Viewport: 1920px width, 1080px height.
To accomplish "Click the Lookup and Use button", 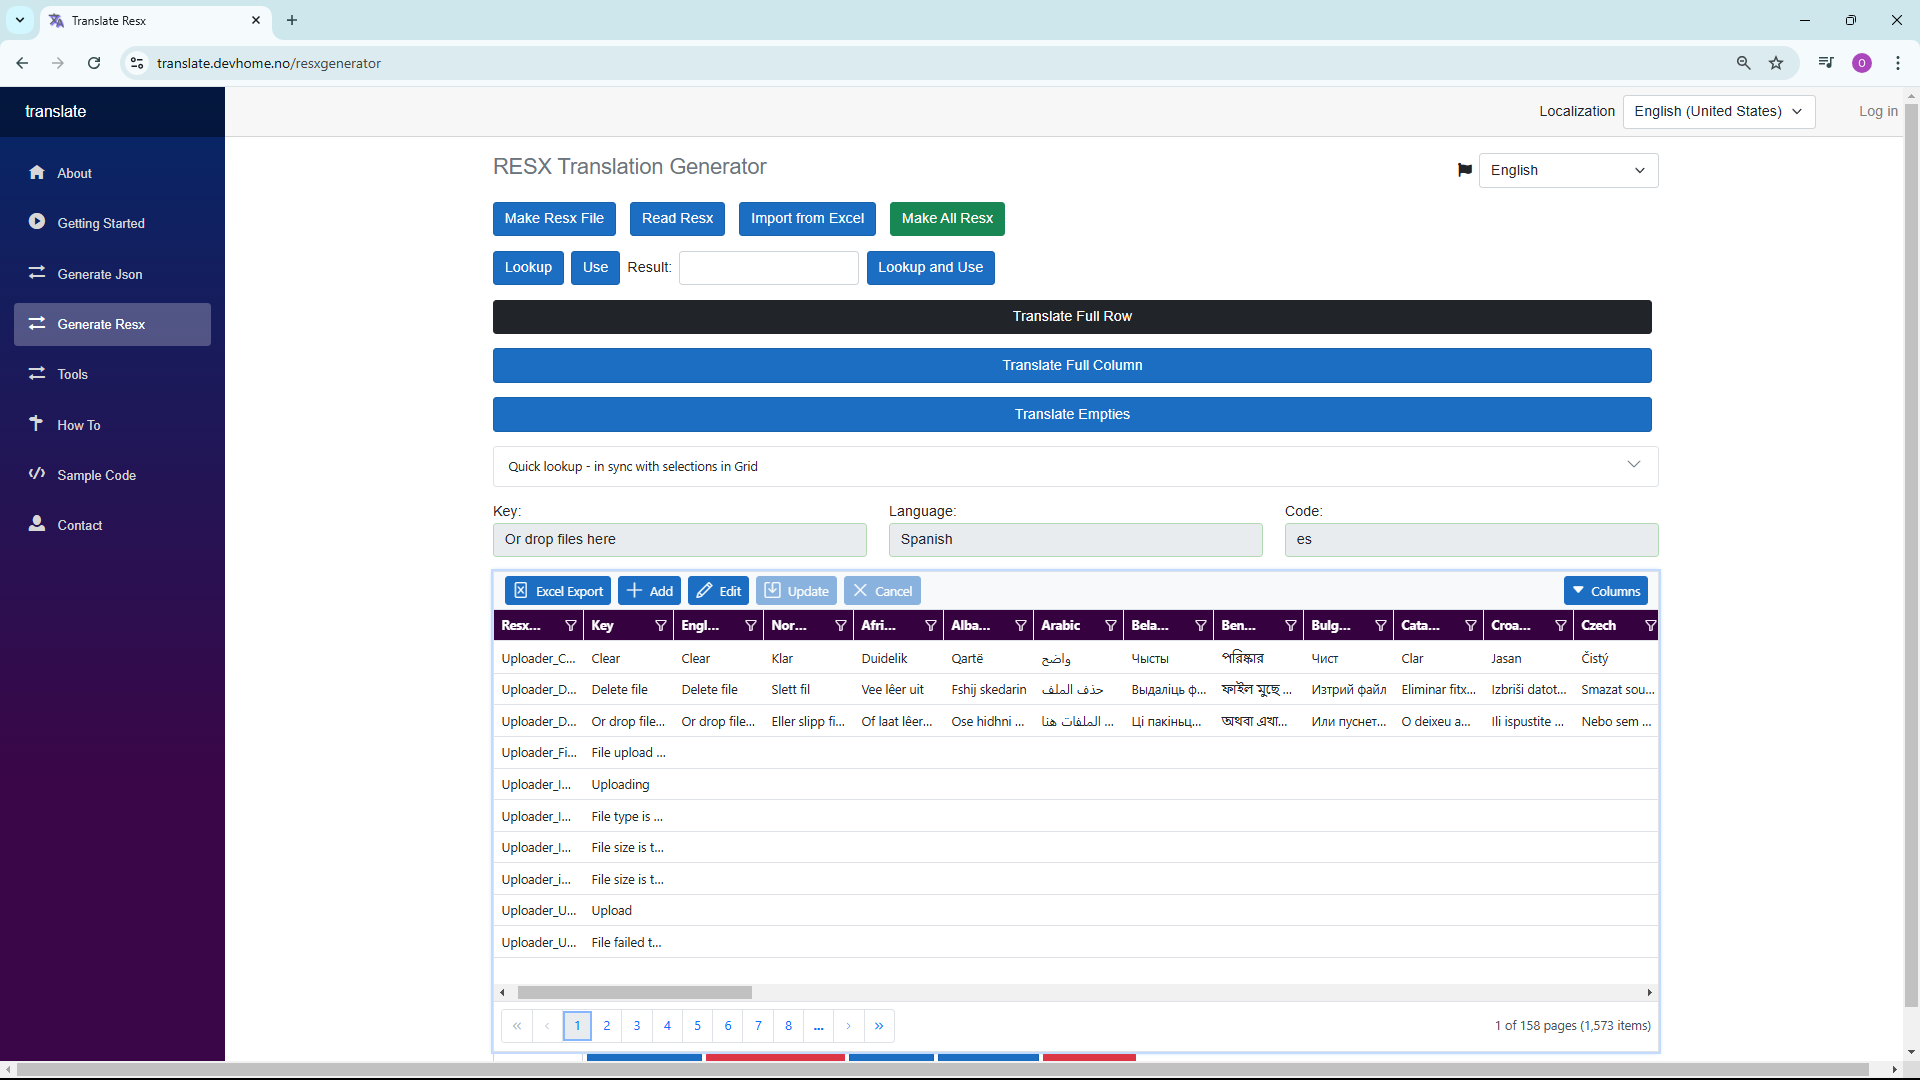I will [x=930, y=268].
